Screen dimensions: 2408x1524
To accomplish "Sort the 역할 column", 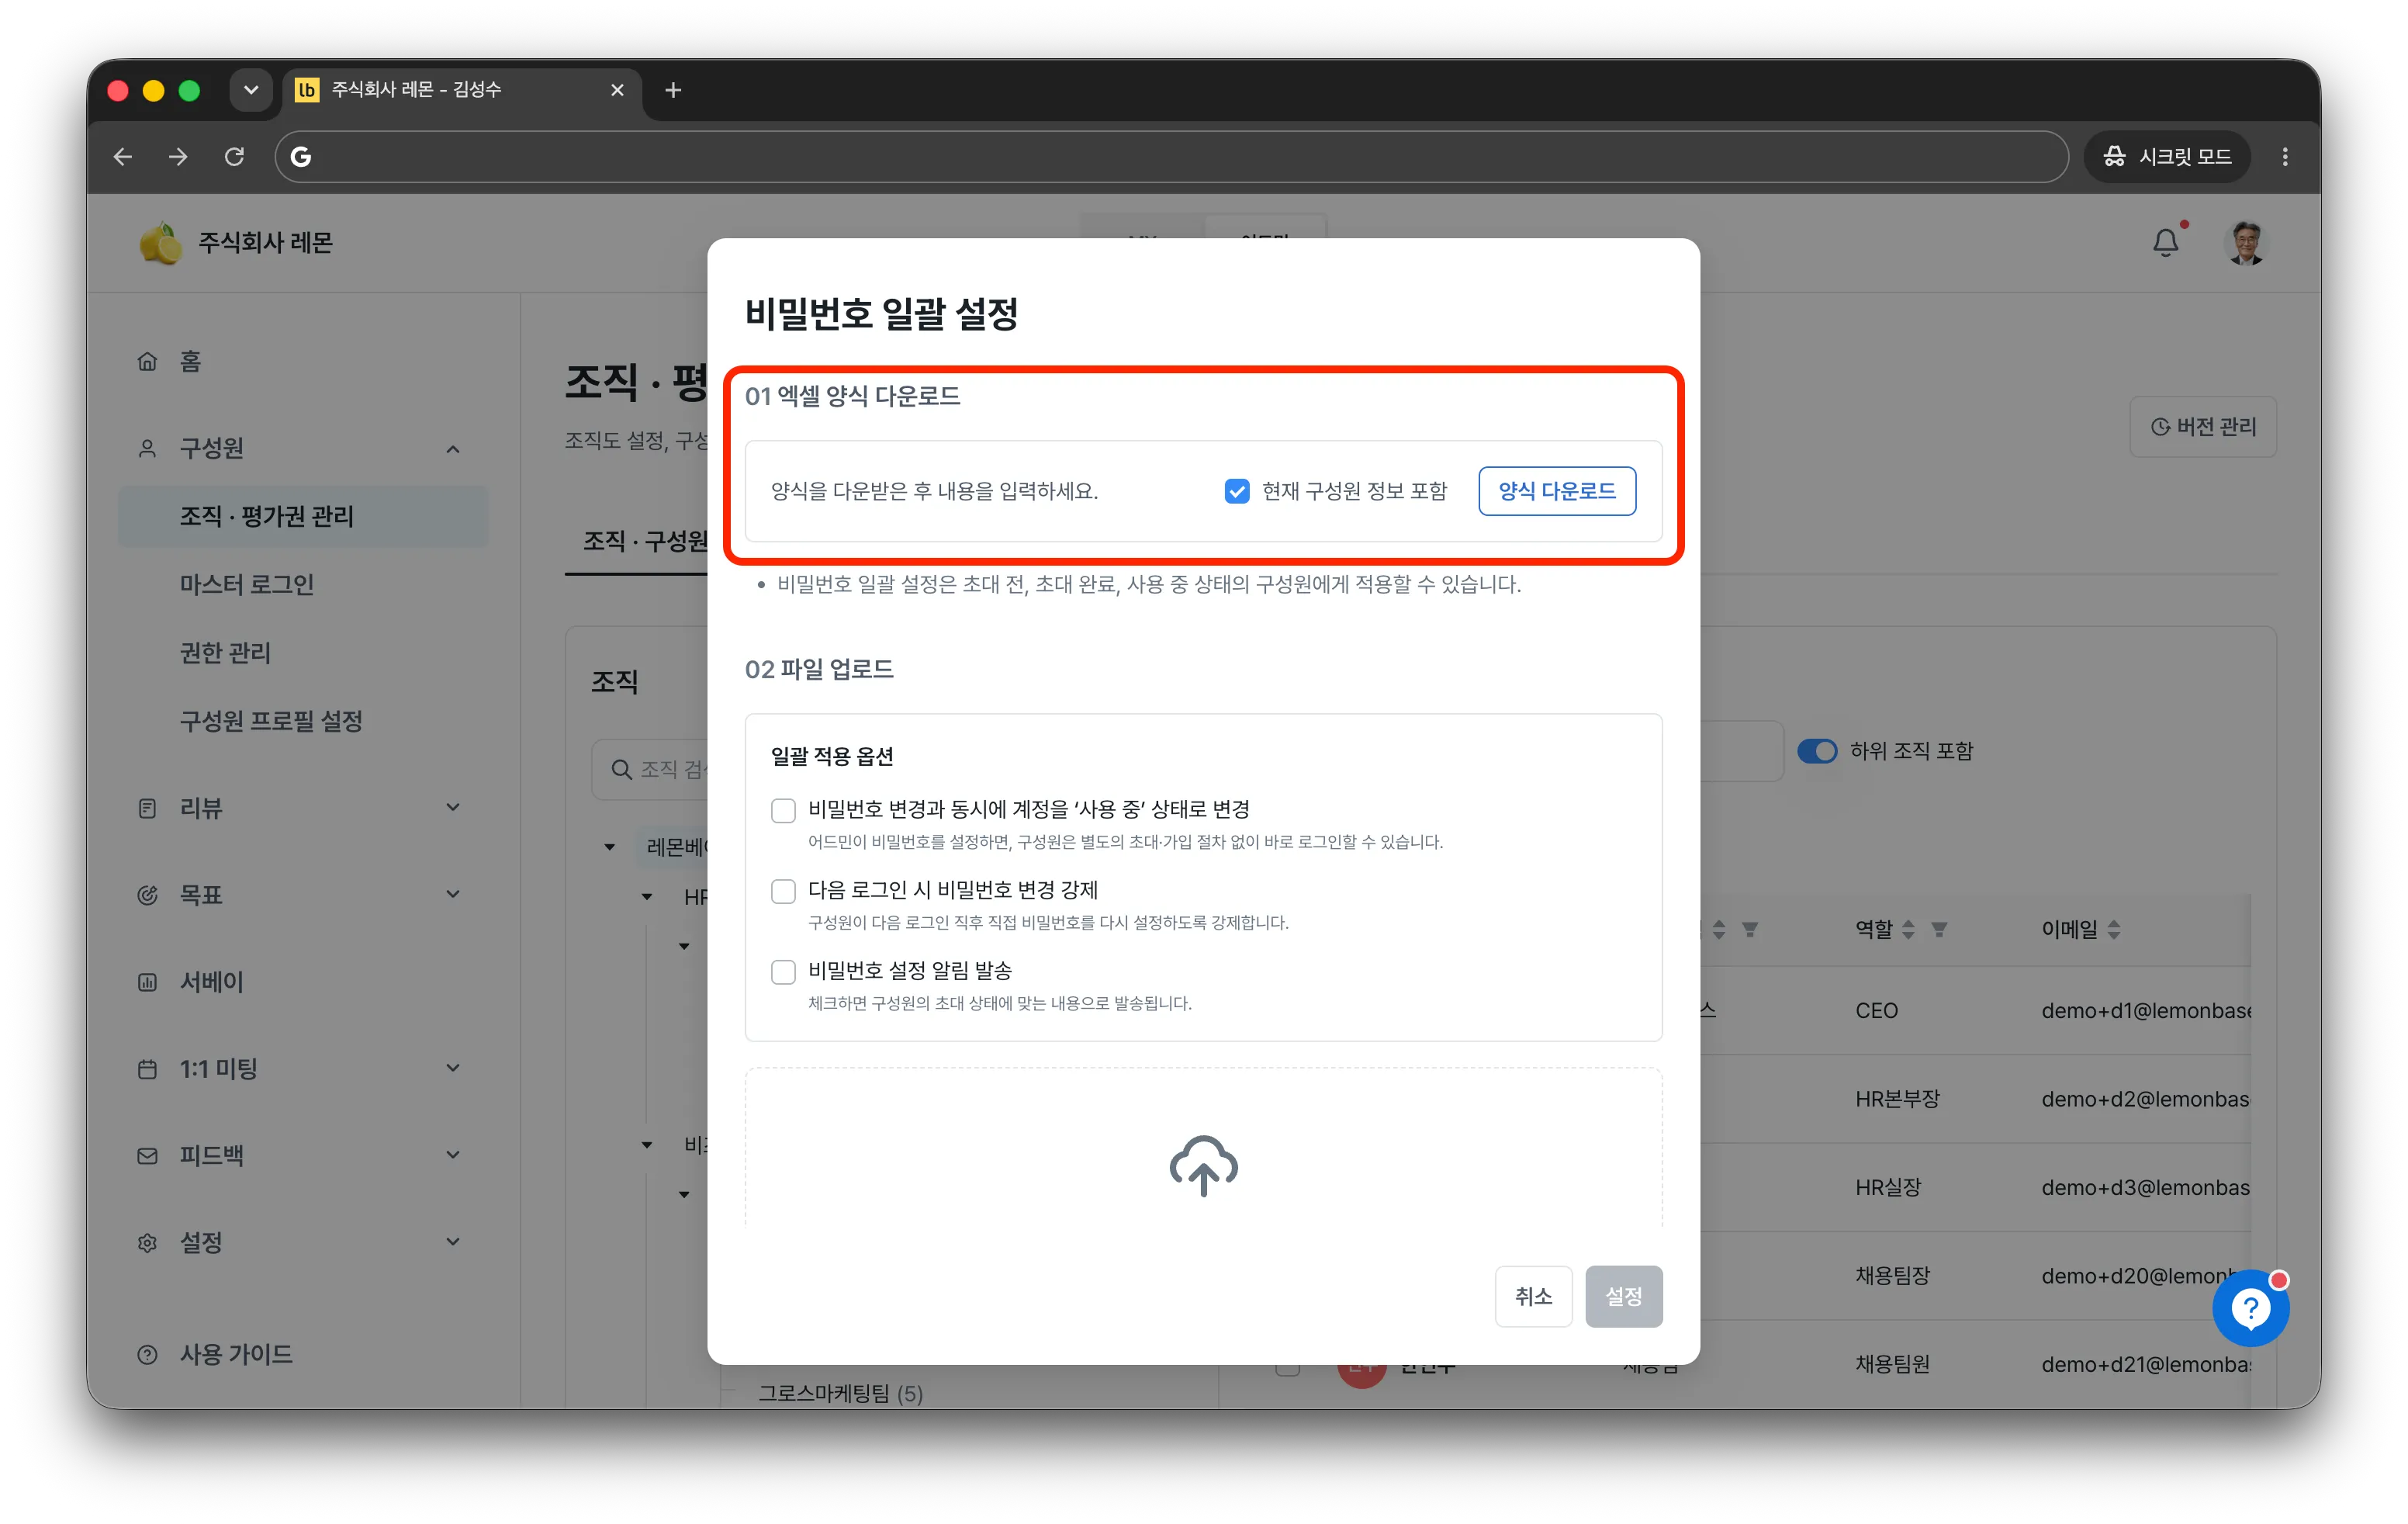I will (1908, 929).
